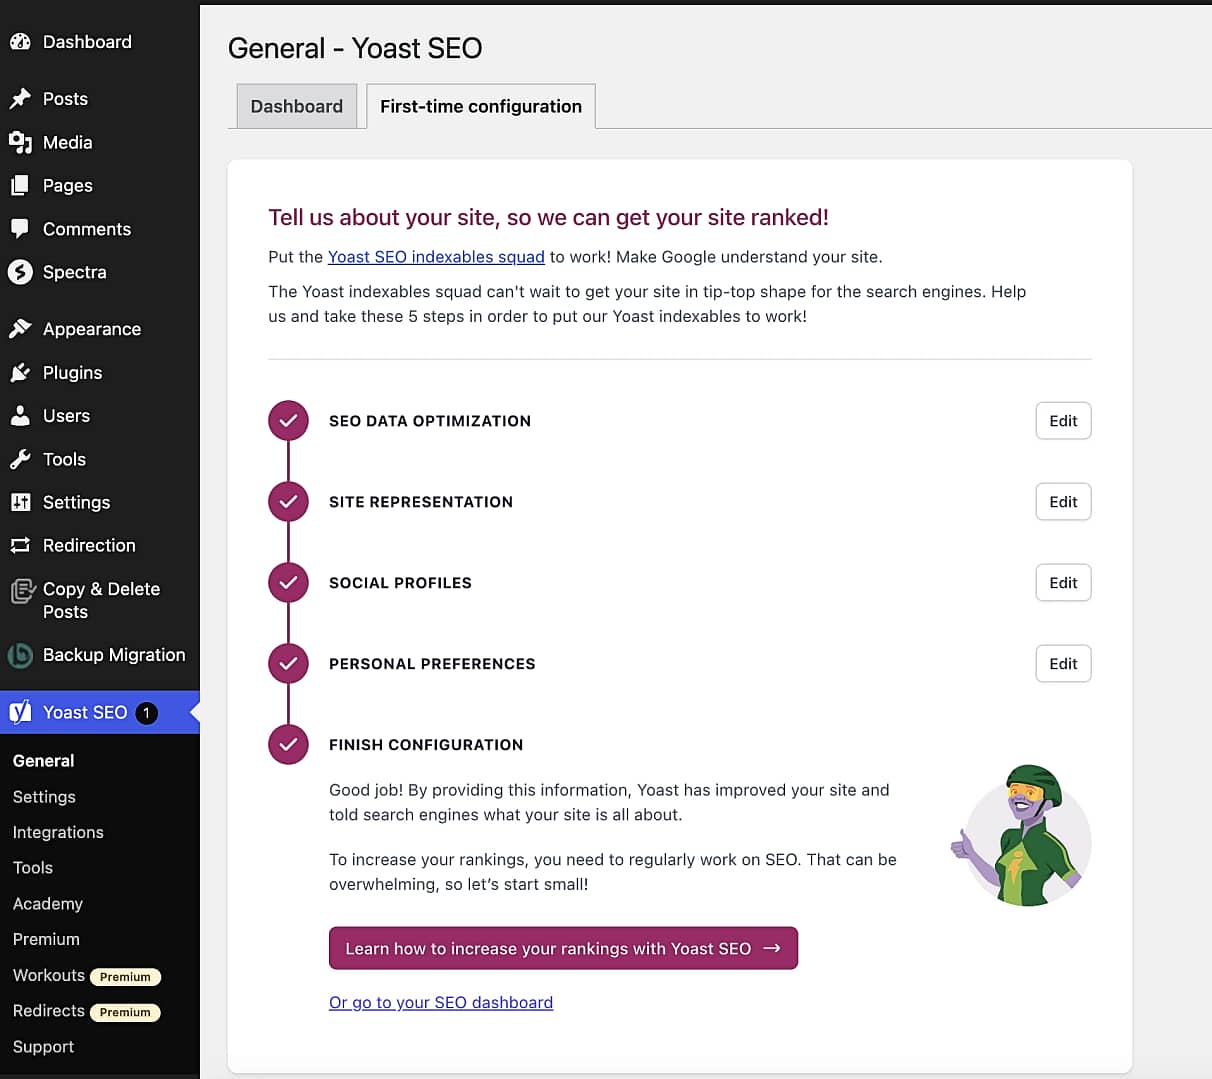This screenshot has width=1212, height=1079.
Task: Click Learn how to increase your rankings button
Action: point(563,948)
